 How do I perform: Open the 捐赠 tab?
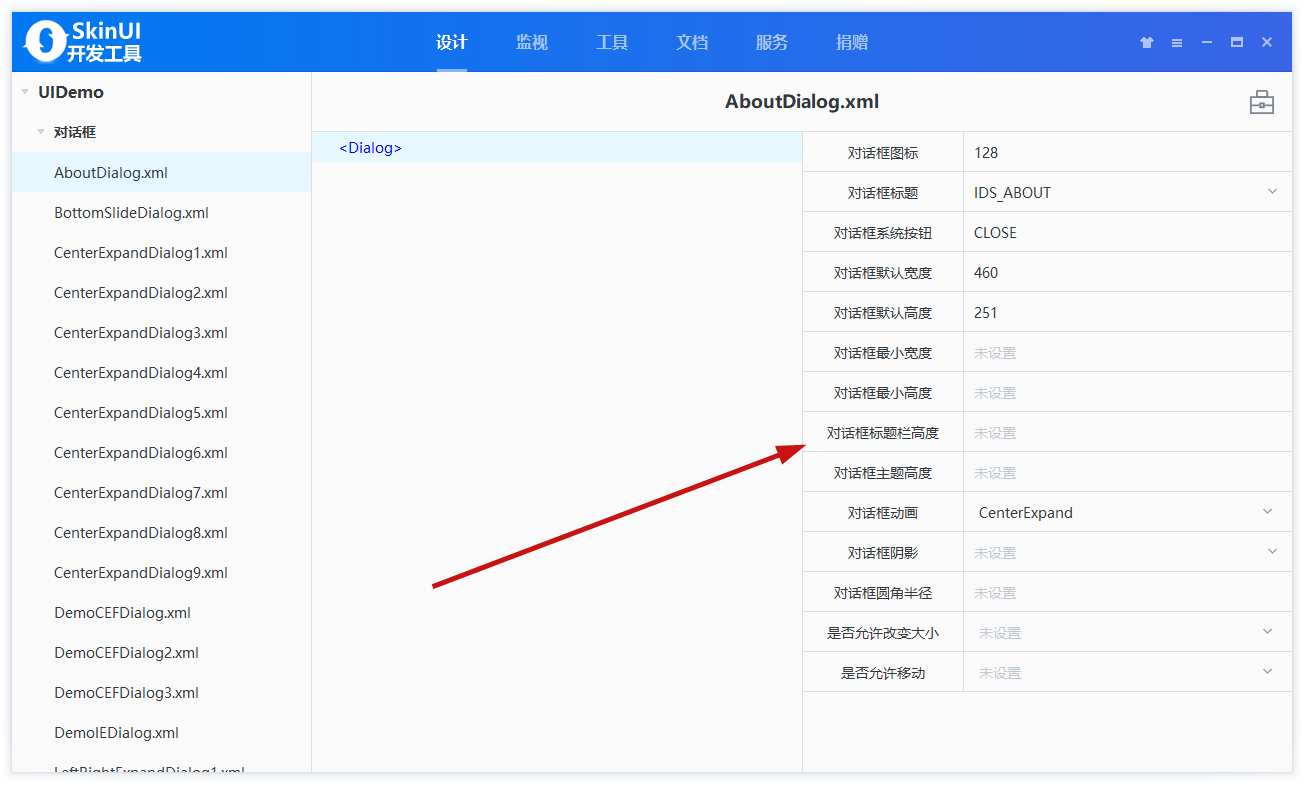point(852,42)
